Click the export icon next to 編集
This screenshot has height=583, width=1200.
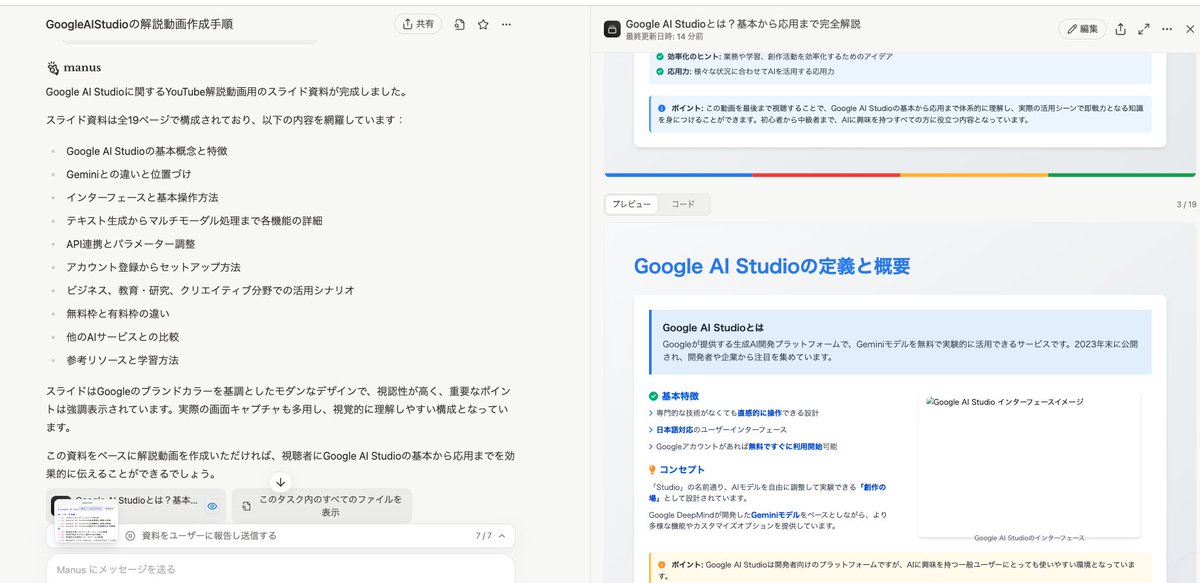[x=1121, y=29]
